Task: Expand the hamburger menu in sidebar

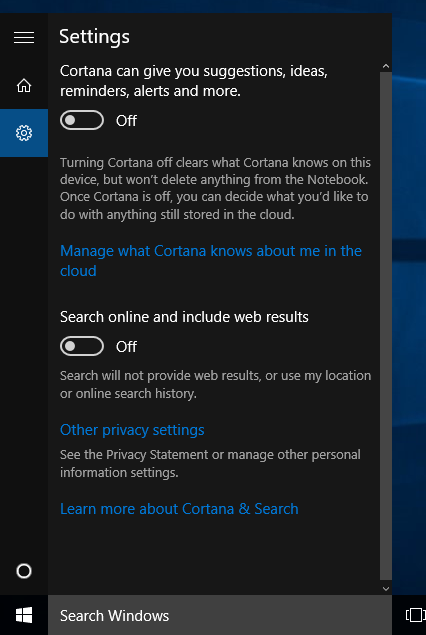Action: pyautogui.click(x=24, y=37)
